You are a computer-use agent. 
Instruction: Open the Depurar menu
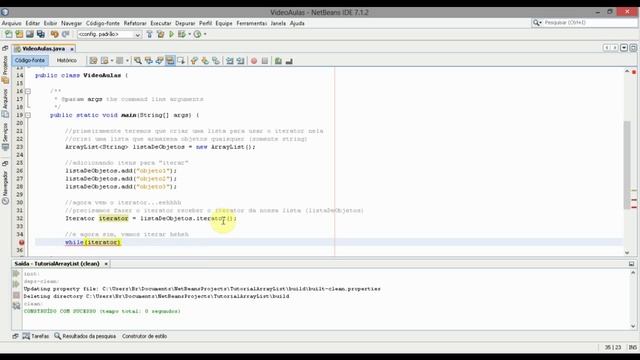point(185,23)
